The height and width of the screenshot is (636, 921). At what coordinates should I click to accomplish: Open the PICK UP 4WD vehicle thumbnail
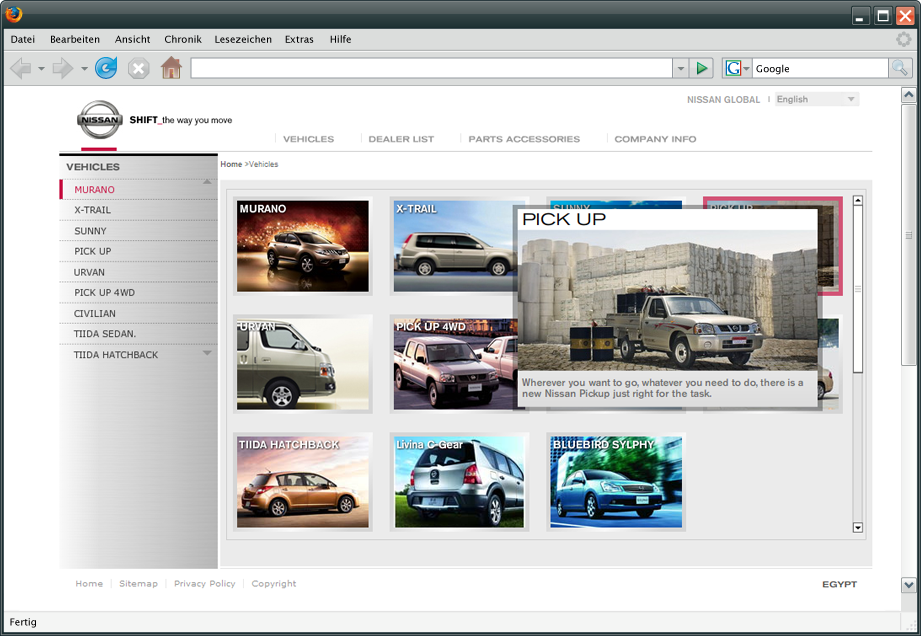click(x=453, y=364)
